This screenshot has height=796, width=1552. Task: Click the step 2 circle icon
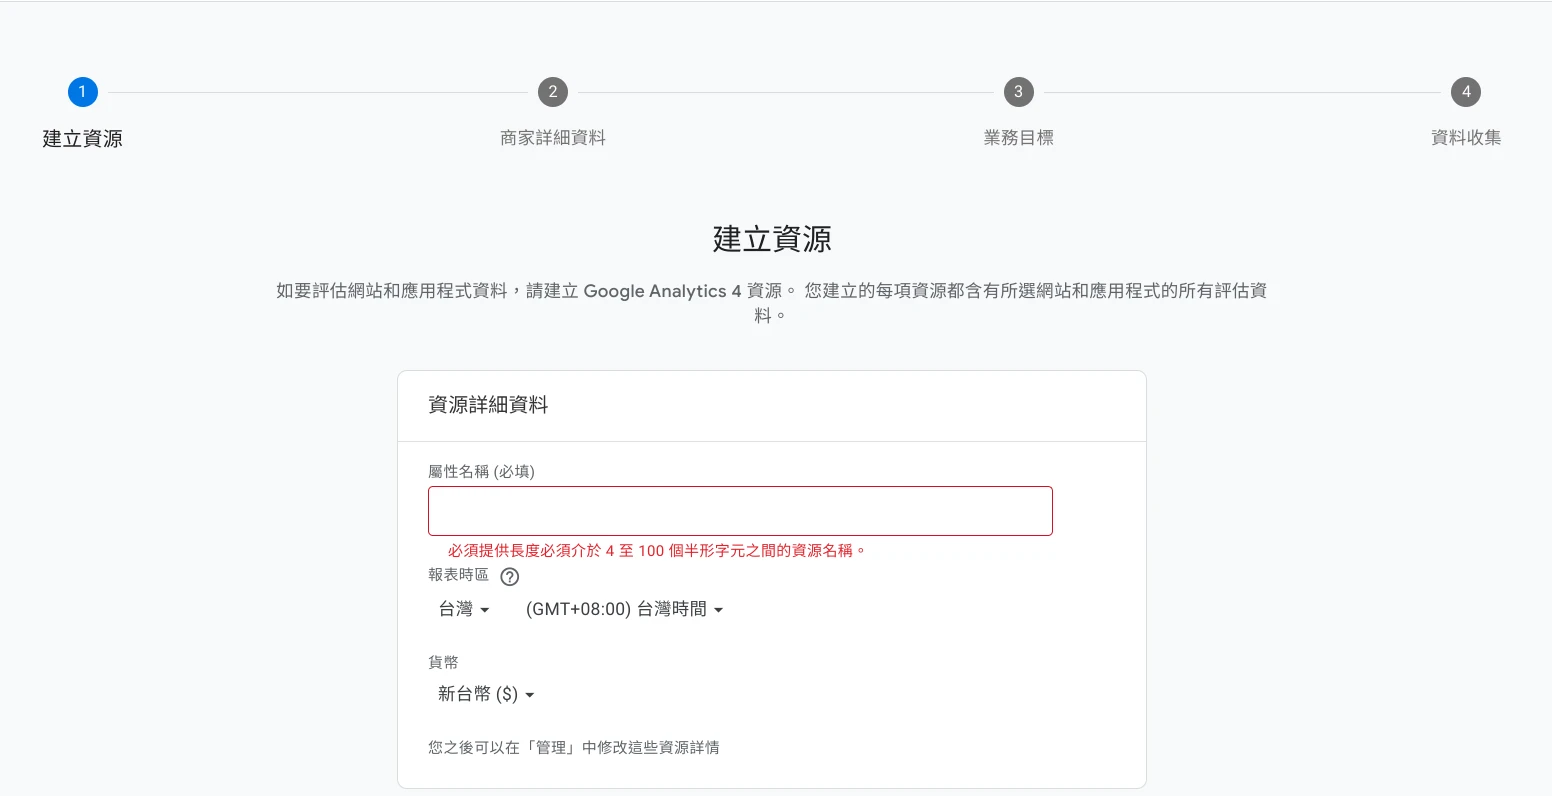click(x=553, y=92)
